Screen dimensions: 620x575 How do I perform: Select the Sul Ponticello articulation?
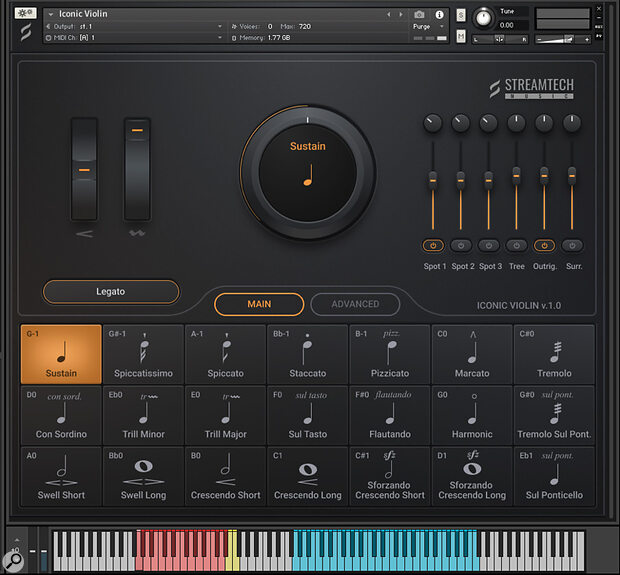click(x=554, y=476)
